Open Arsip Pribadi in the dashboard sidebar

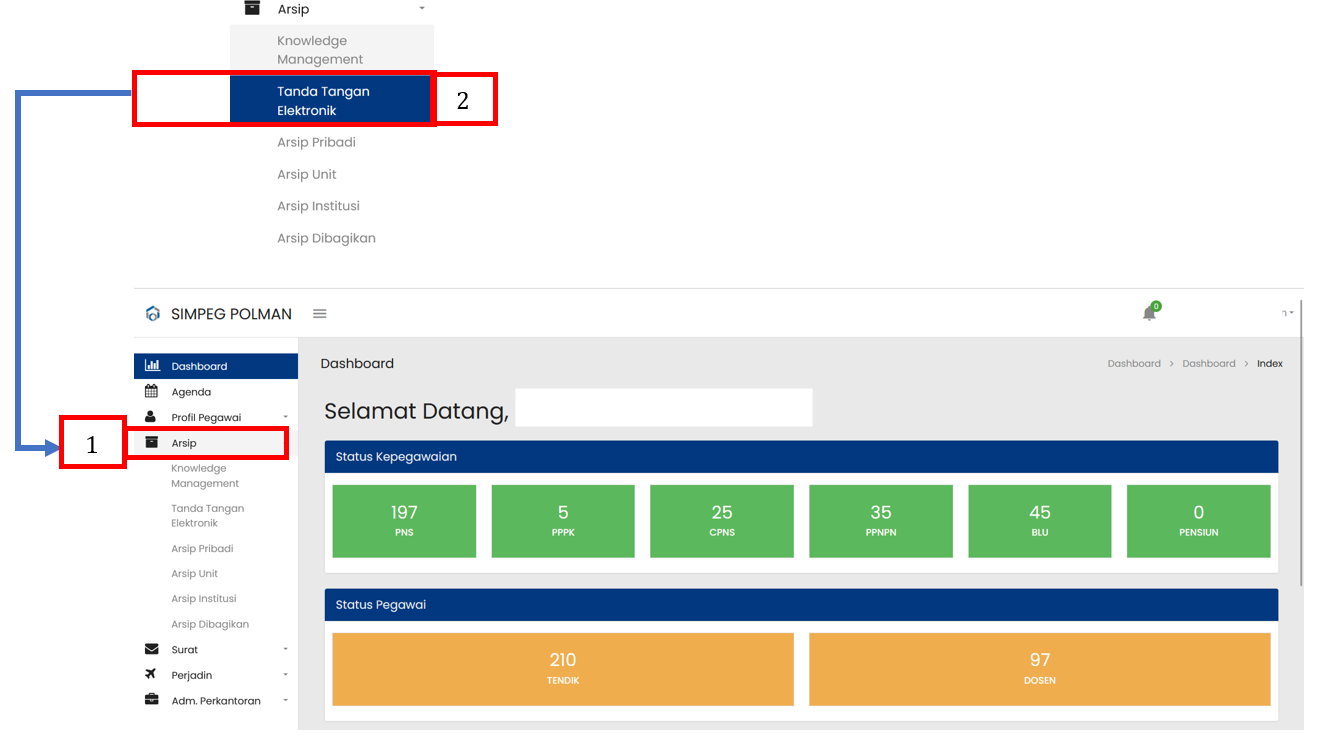point(202,549)
